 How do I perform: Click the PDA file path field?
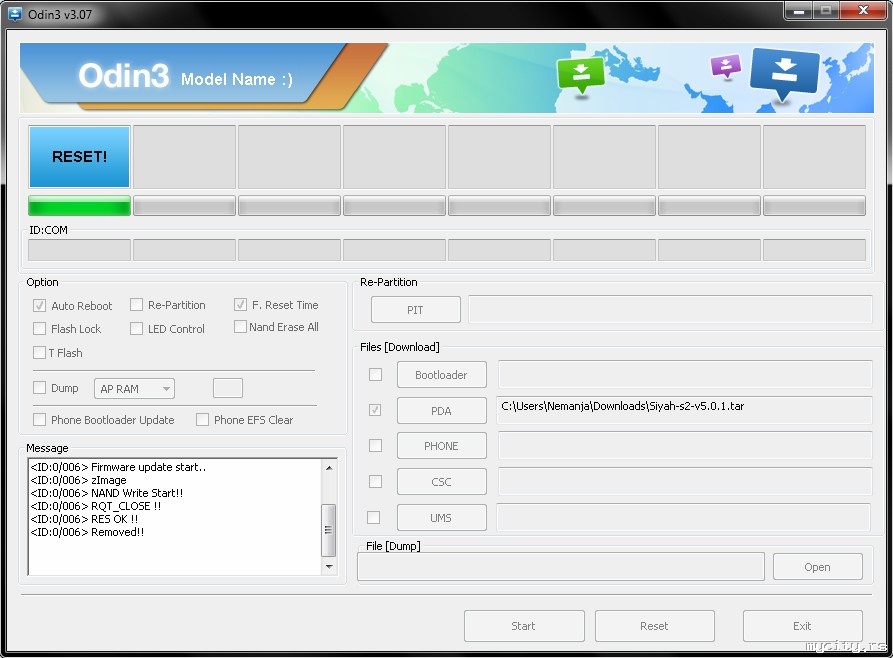click(684, 410)
